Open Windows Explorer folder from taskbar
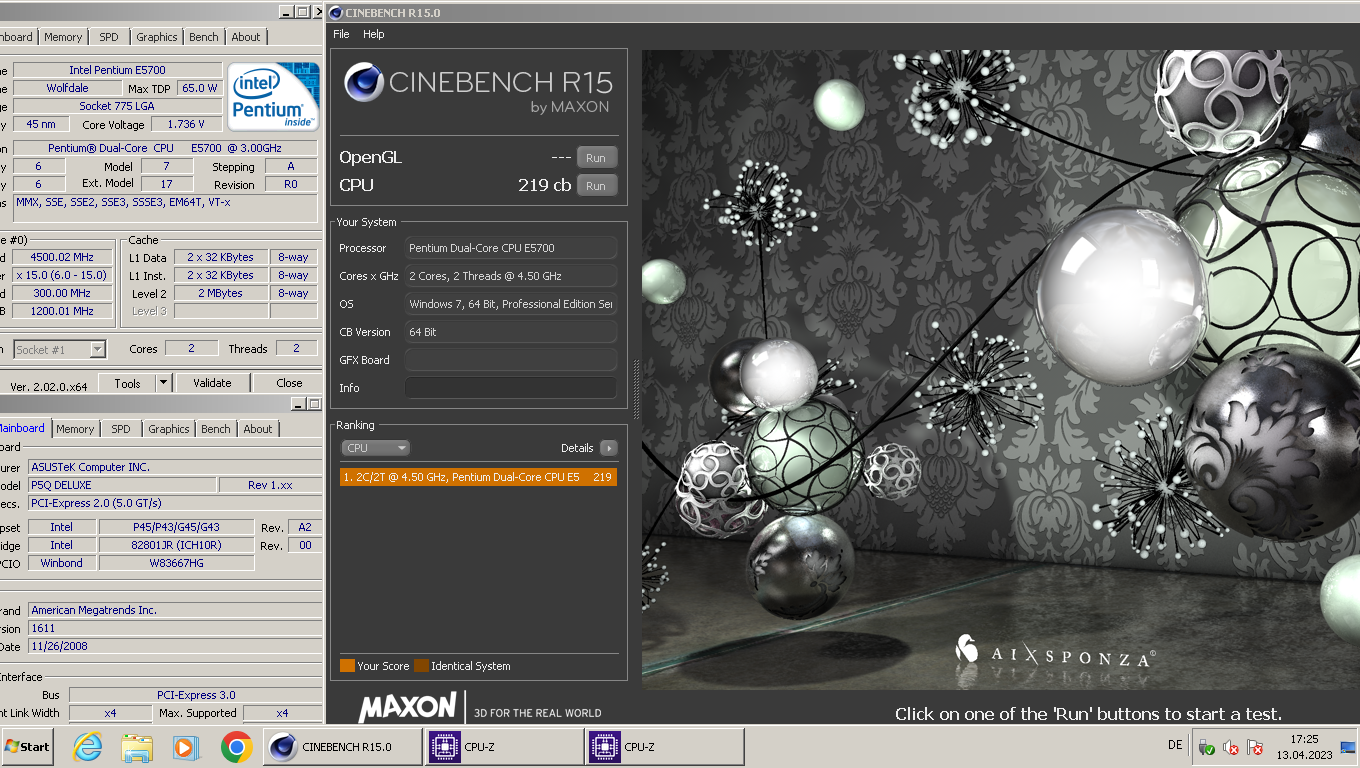The height and width of the screenshot is (768, 1360). (x=137, y=747)
